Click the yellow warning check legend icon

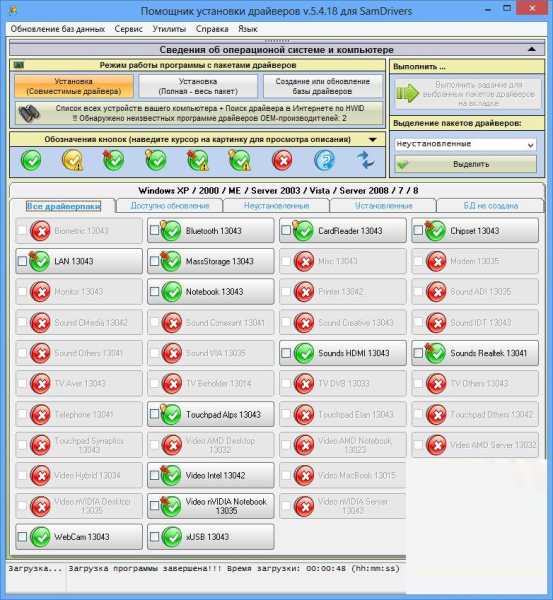point(73,160)
